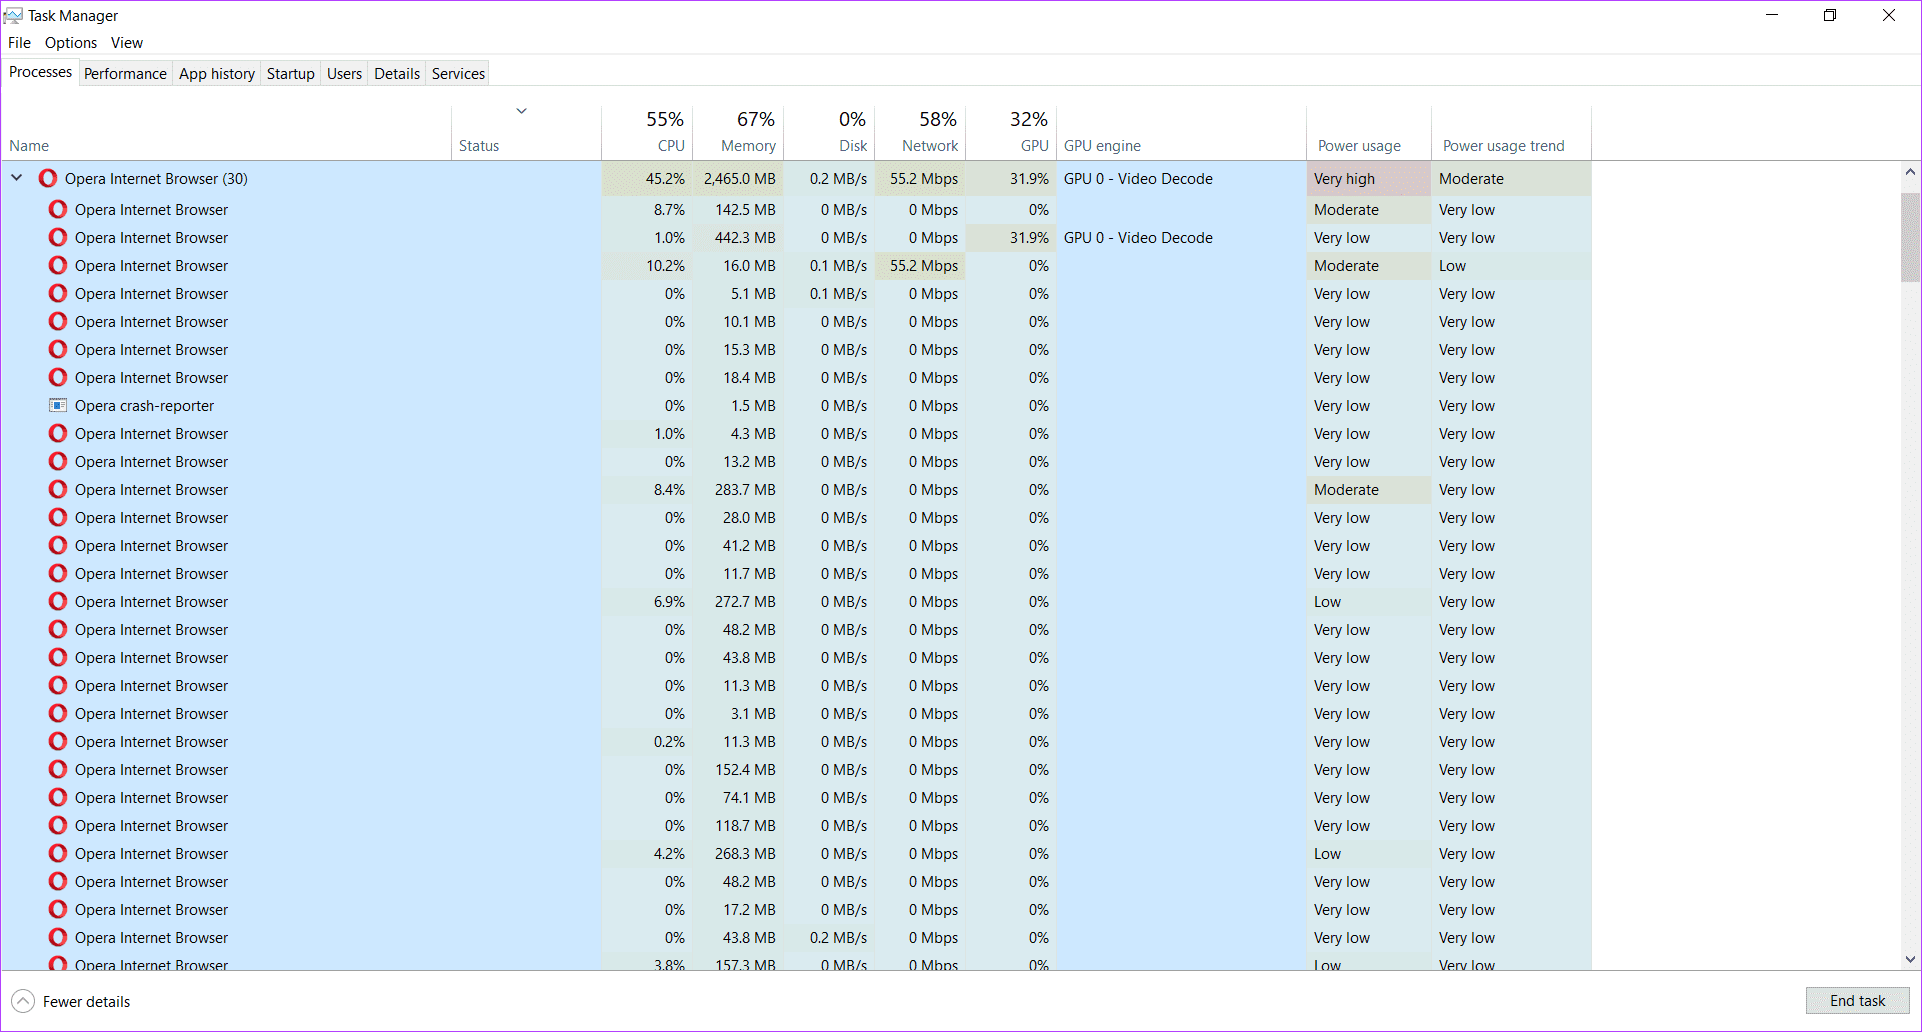The height and width of the screenshot is (1032, 1922).
Task: Sort by Power usage column header
Action: 1369,133
